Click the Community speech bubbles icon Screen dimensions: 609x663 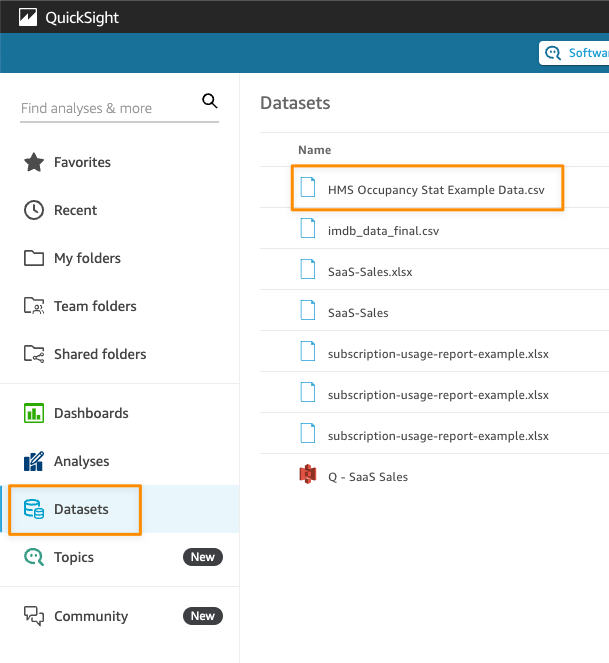click(34, 616)
